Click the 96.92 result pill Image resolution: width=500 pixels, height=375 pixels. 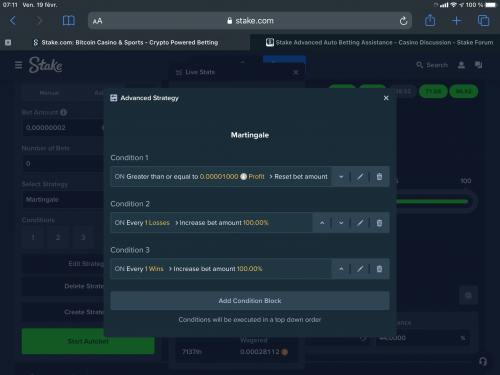tap(463, 91)
